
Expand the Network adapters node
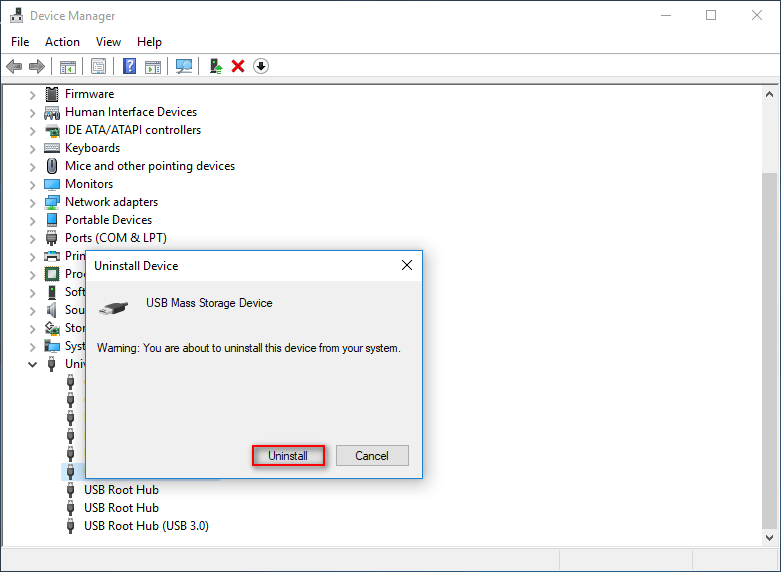(x=32, y=202)
